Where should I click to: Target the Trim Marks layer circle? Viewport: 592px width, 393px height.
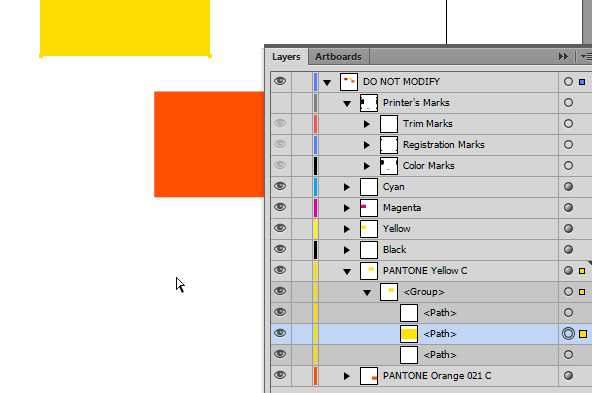tap(568, 123)
